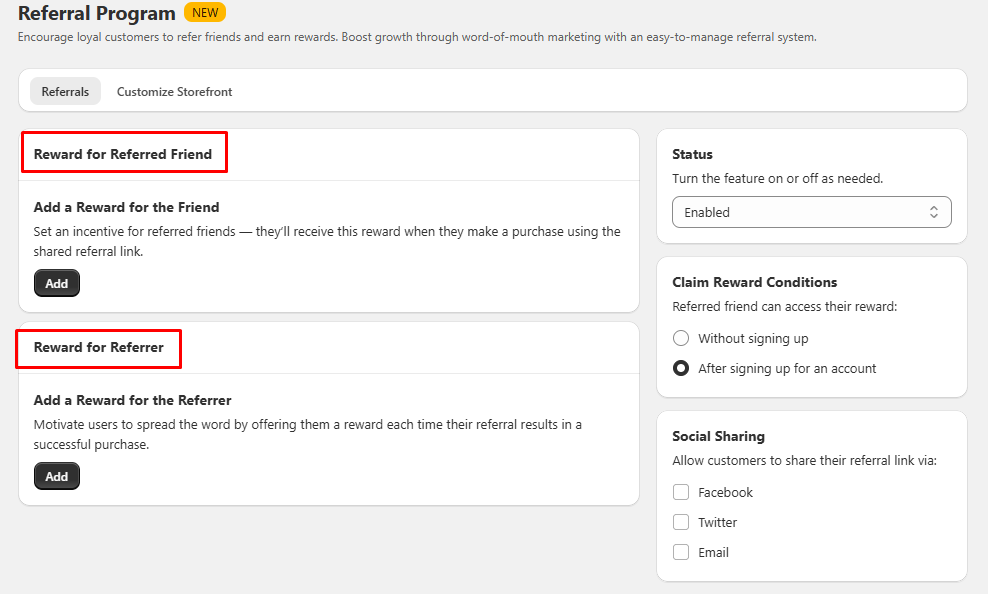
Task: Click the Reward for Referrer heading
Action: [x=99, y=347]
